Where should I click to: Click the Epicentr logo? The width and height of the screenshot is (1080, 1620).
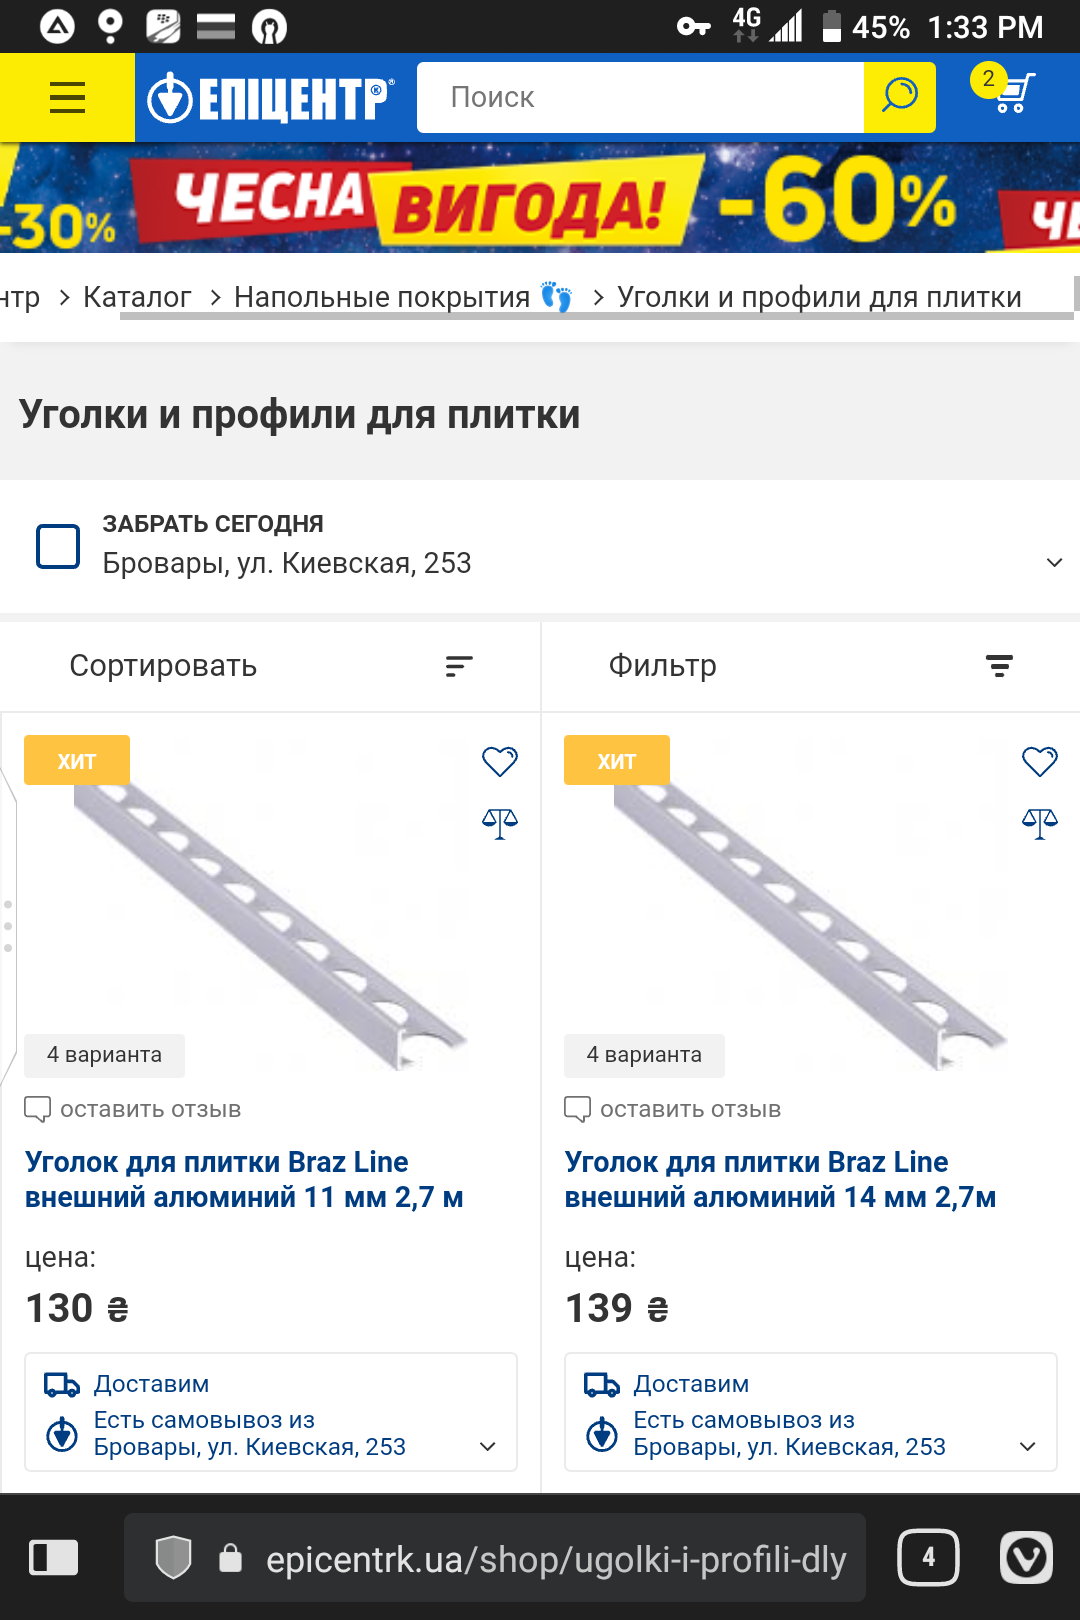tap(270, 98)
